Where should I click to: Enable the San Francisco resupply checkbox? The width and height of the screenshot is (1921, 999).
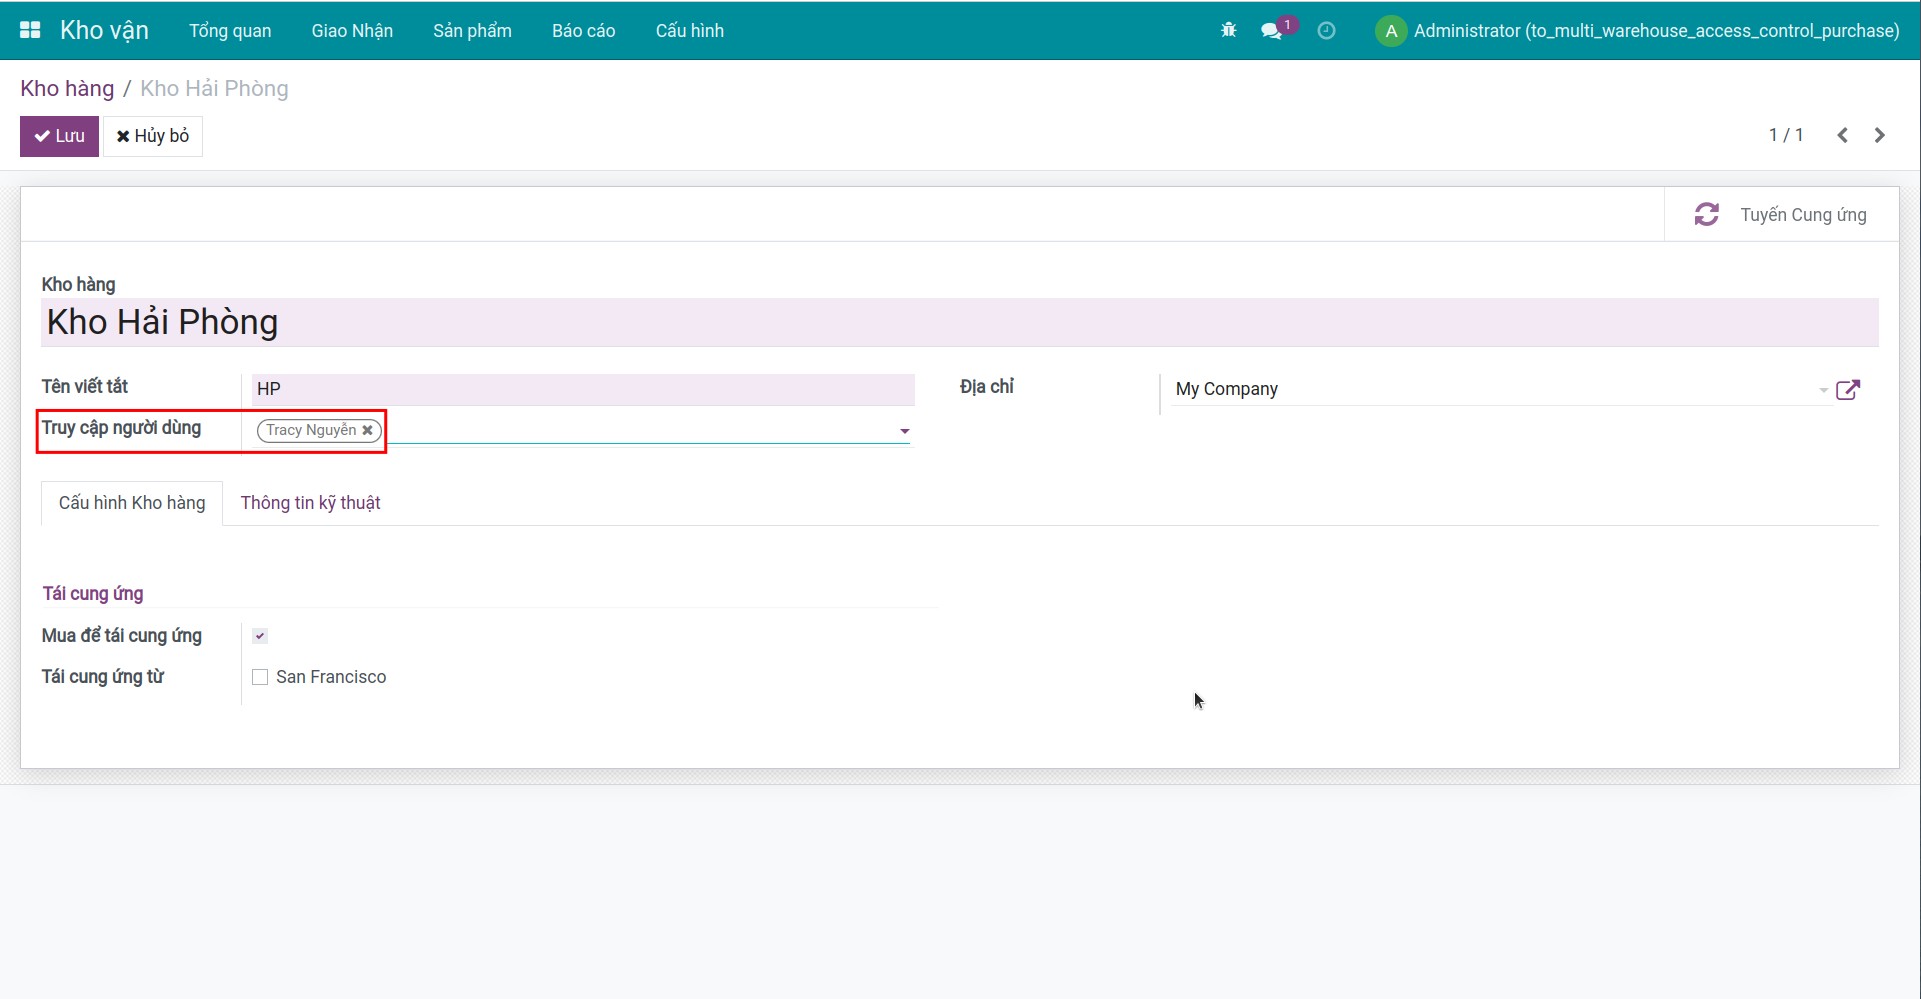click(x=260, y=677)
